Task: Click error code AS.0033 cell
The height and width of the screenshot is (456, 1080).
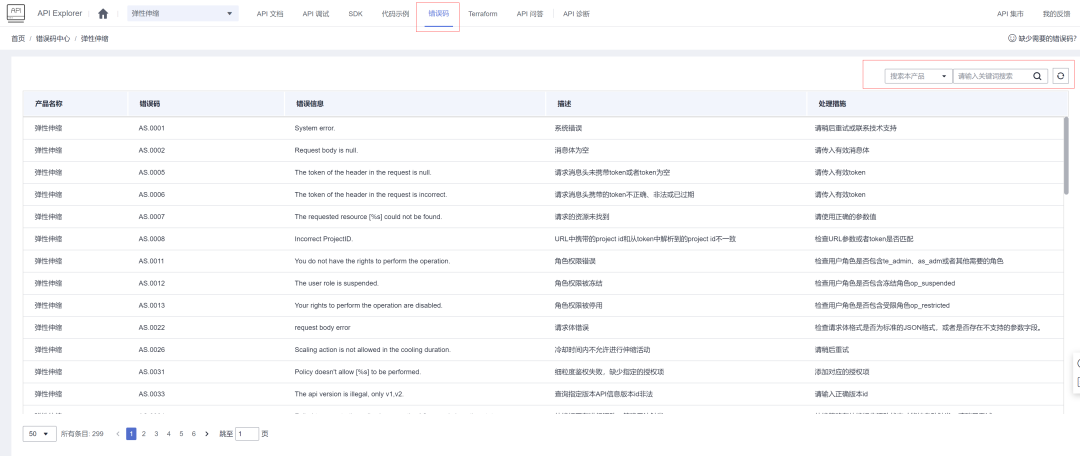Action: (x=152, y=394)
